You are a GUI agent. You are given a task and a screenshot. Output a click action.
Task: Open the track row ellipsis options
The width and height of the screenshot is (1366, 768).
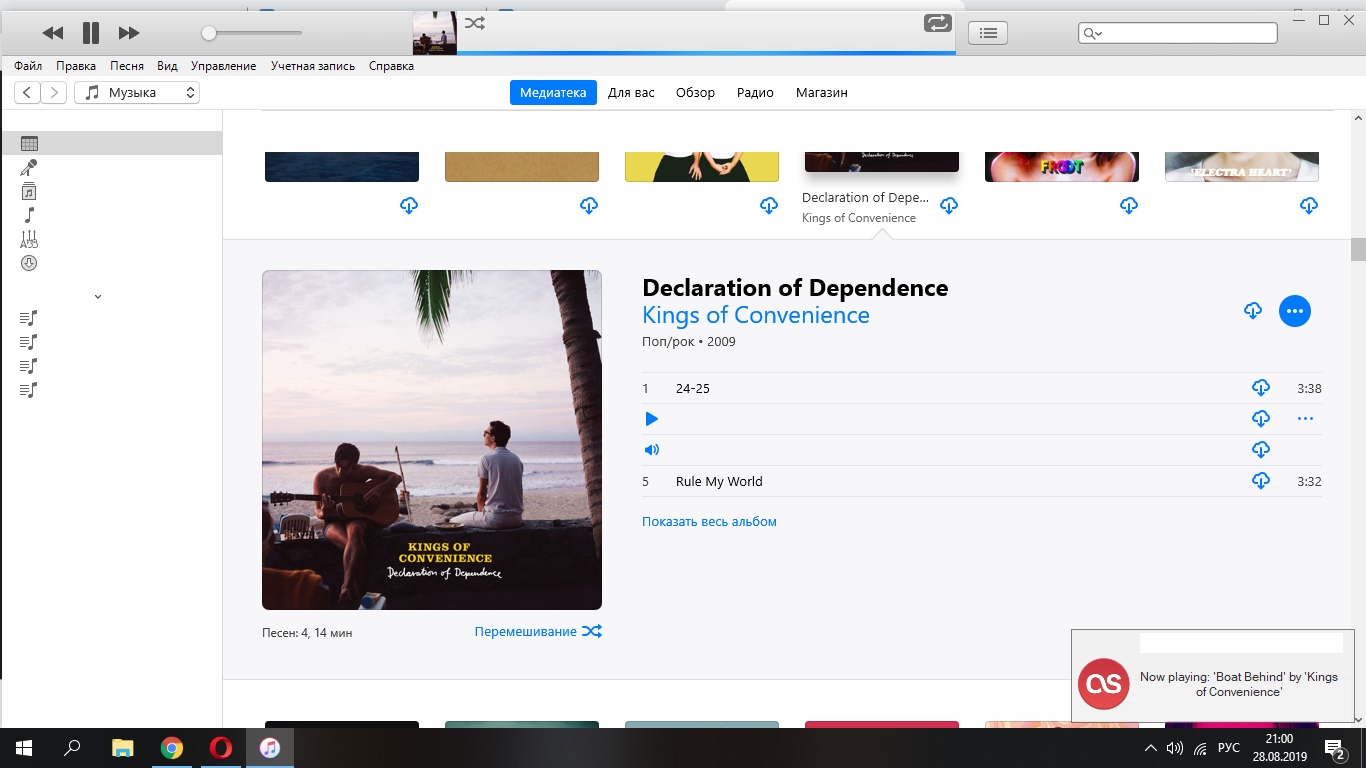(x=1305, y=419)
